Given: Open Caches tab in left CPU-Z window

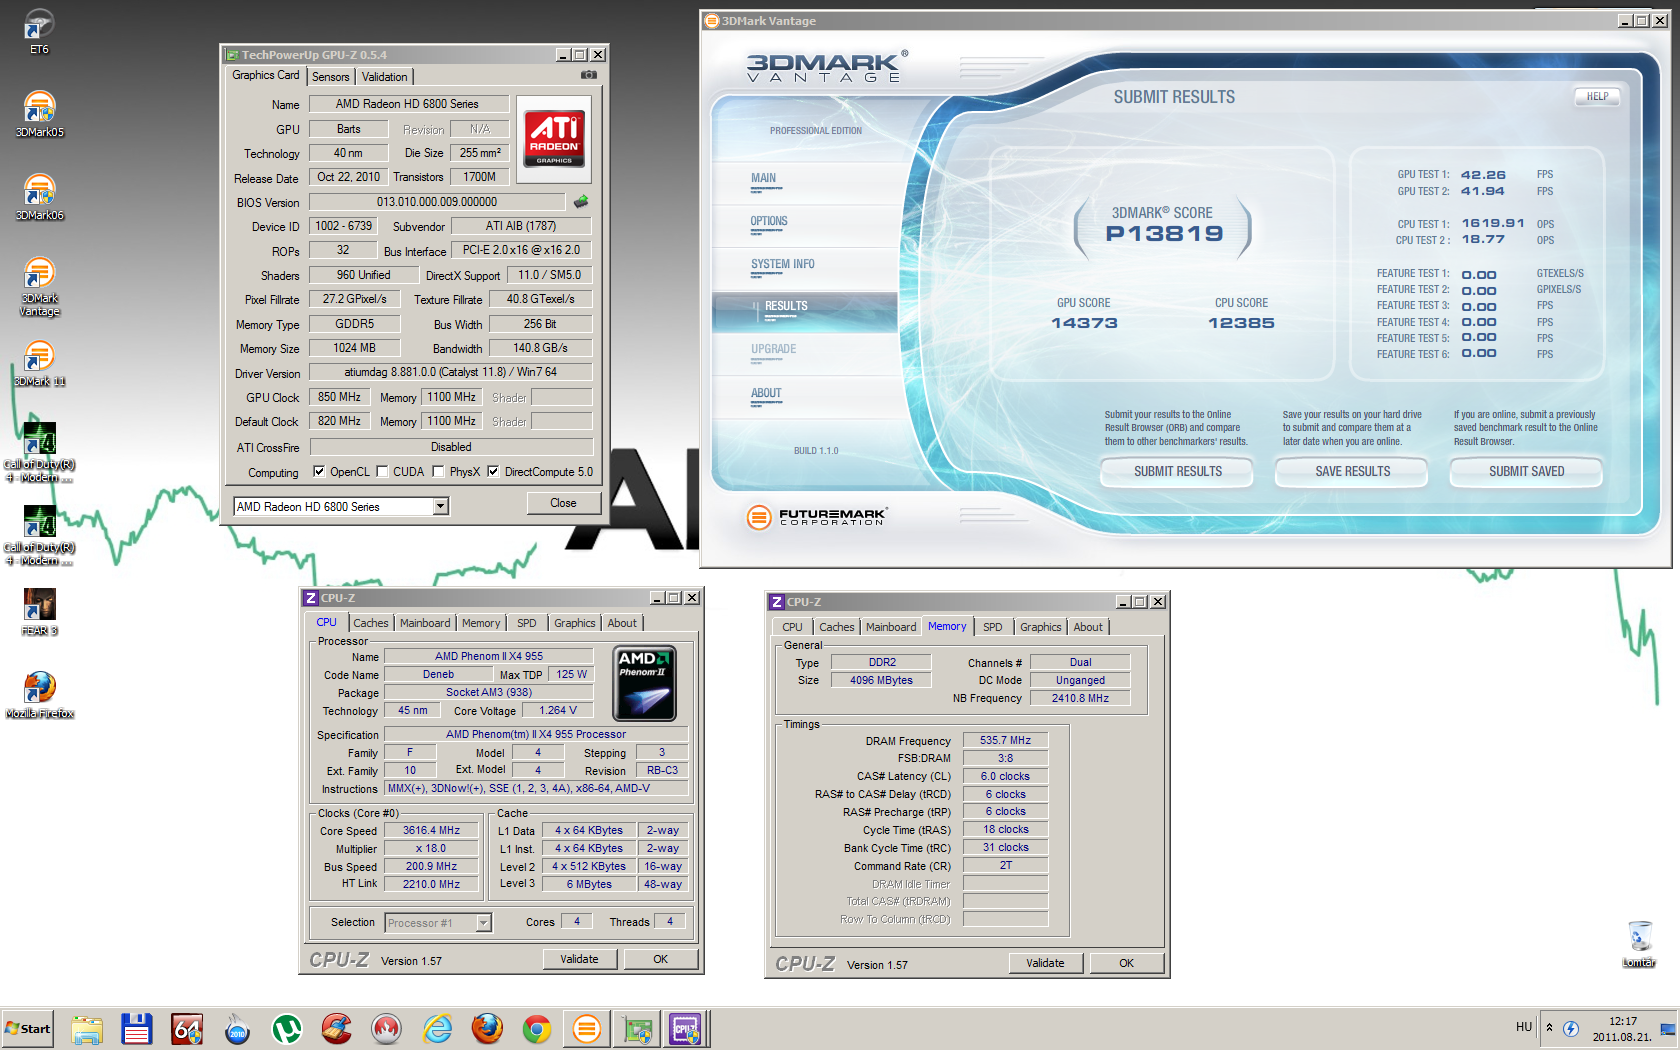Looking at the screenshot, I should pos(370,623).
